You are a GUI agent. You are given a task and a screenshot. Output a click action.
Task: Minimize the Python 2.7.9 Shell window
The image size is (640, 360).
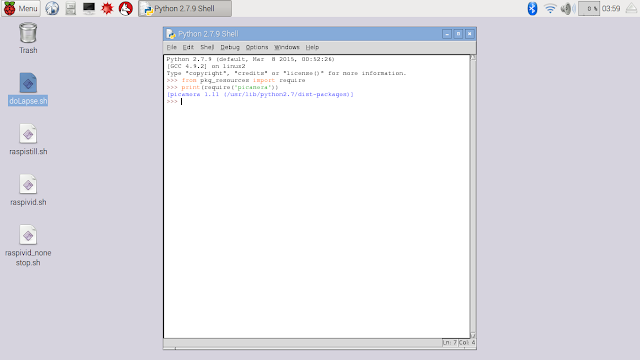click(x=447, y=34)
